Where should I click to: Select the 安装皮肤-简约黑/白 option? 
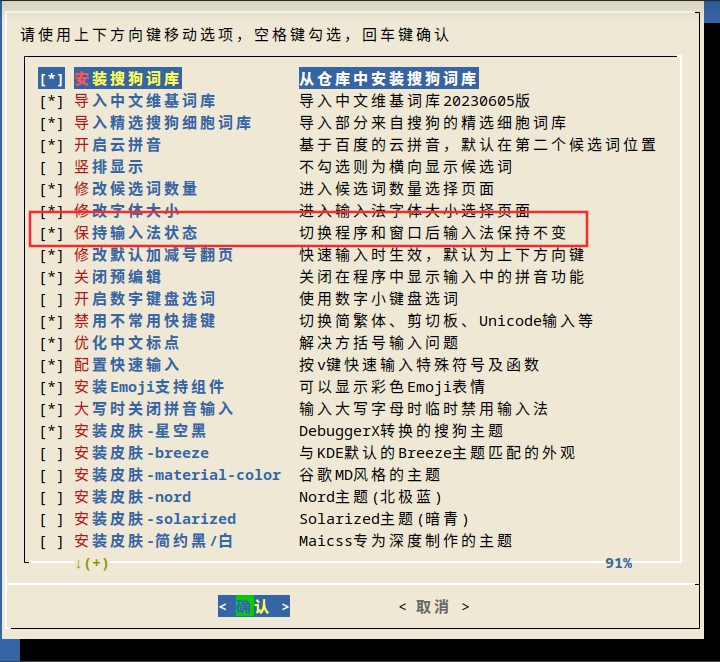pos(153,541)
